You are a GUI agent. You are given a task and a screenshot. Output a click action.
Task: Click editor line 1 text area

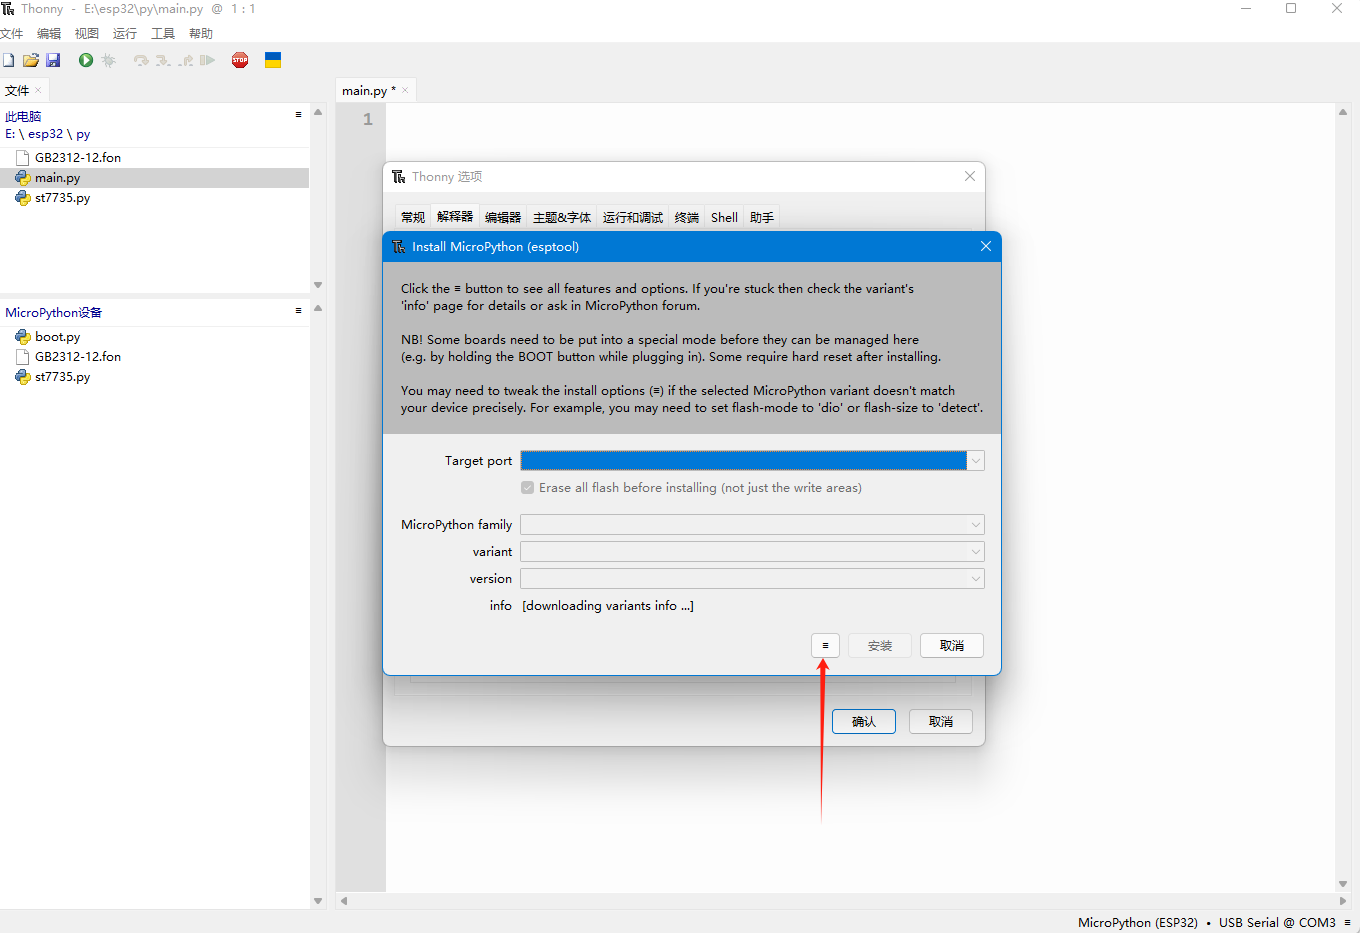(x=860, y=119)
